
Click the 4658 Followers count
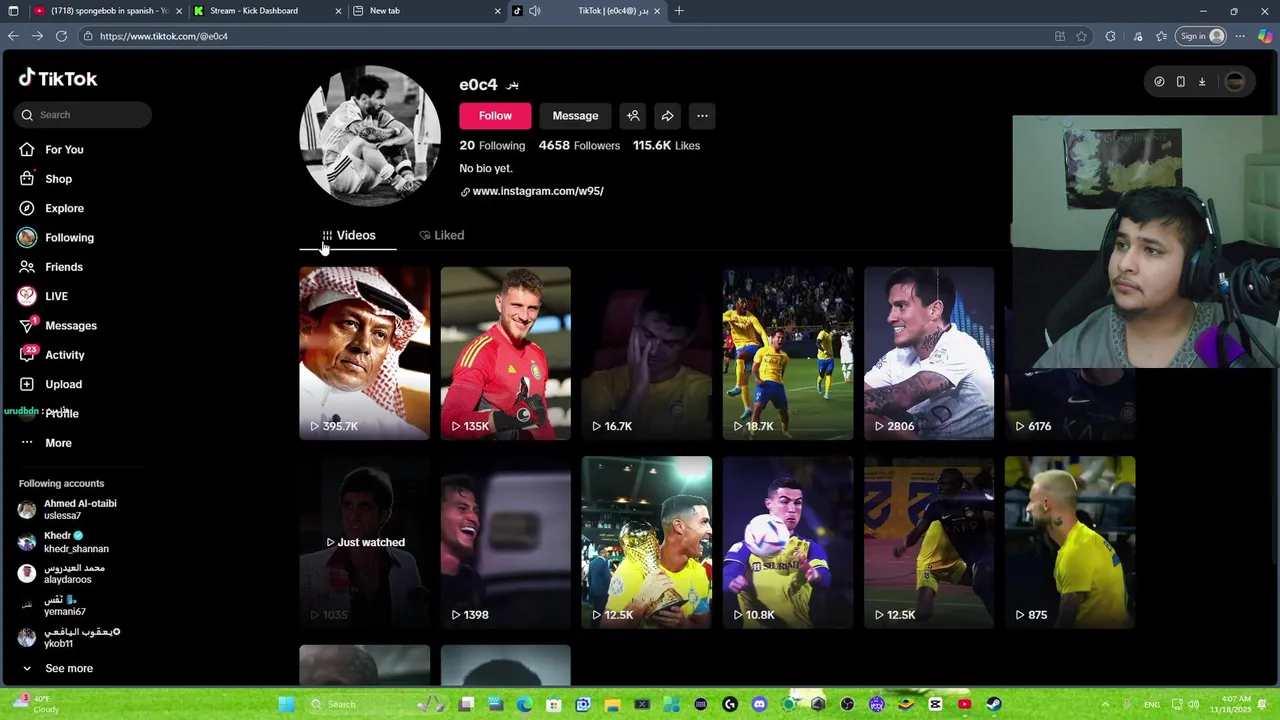(x=579, y=145)
